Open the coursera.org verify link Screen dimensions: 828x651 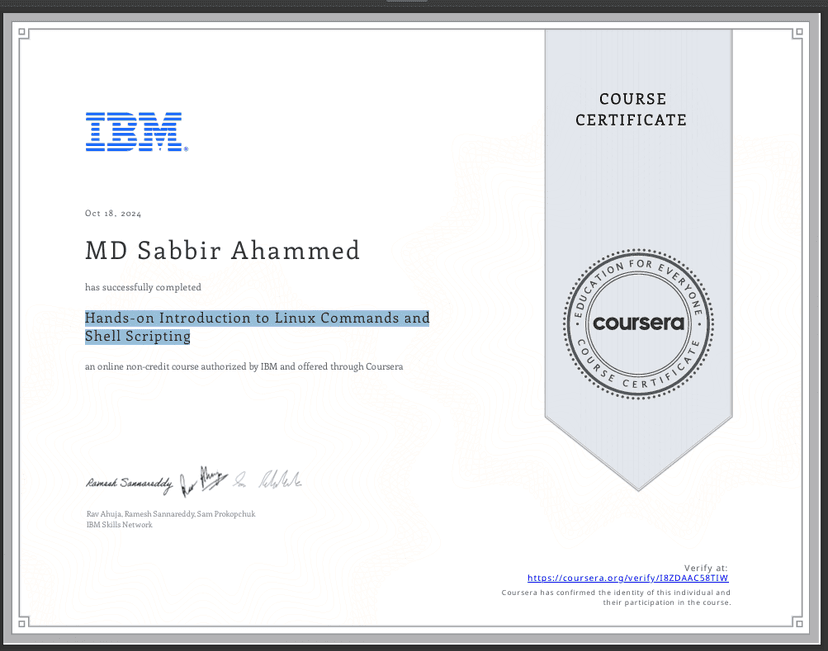point(628,578)
